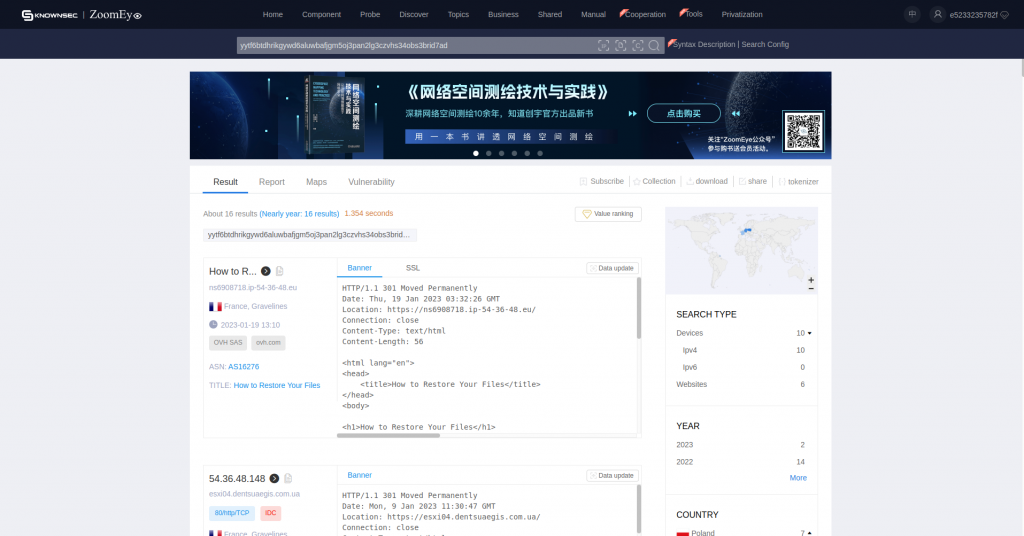Click the document icon next to How to R...
The height and width of the screenshot is (536, 1024).
[x=280, y=271]
